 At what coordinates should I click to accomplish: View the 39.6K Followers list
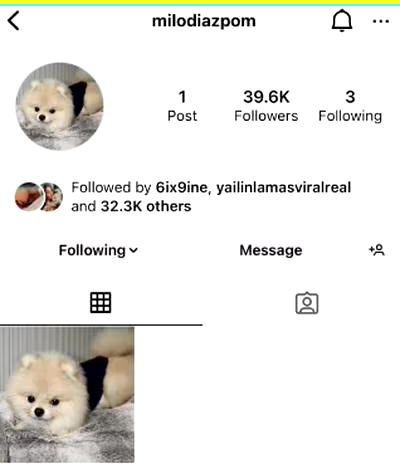[266, 106]
